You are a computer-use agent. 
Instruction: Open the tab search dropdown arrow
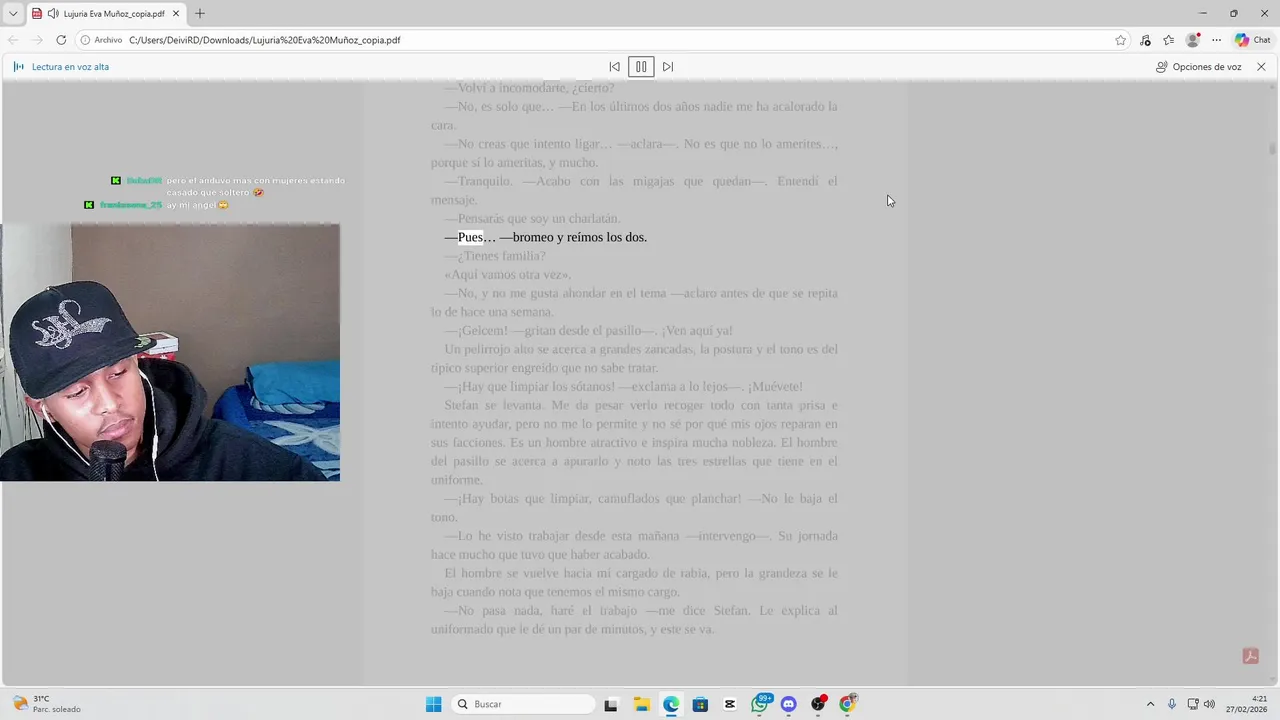coord(13,14)
